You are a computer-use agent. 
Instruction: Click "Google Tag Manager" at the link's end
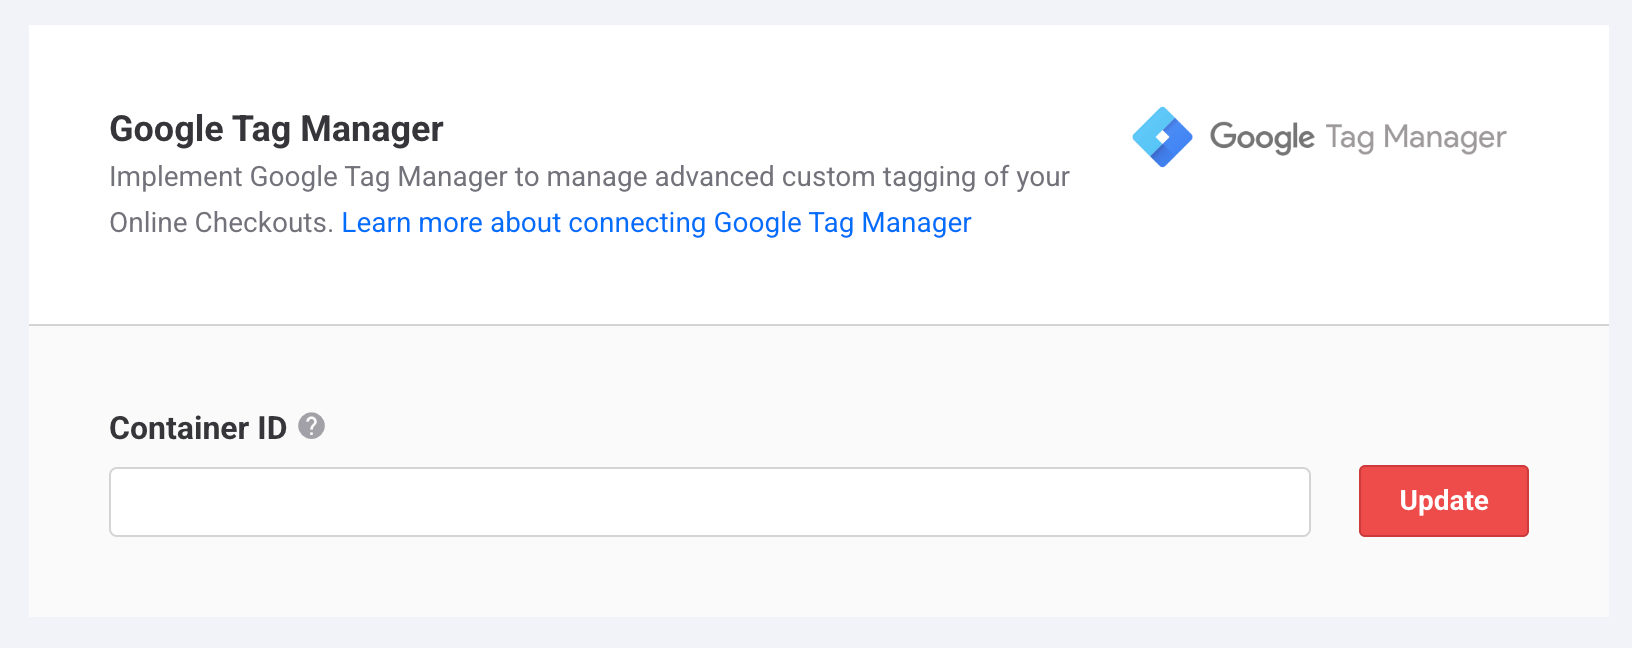coord(842,222)
